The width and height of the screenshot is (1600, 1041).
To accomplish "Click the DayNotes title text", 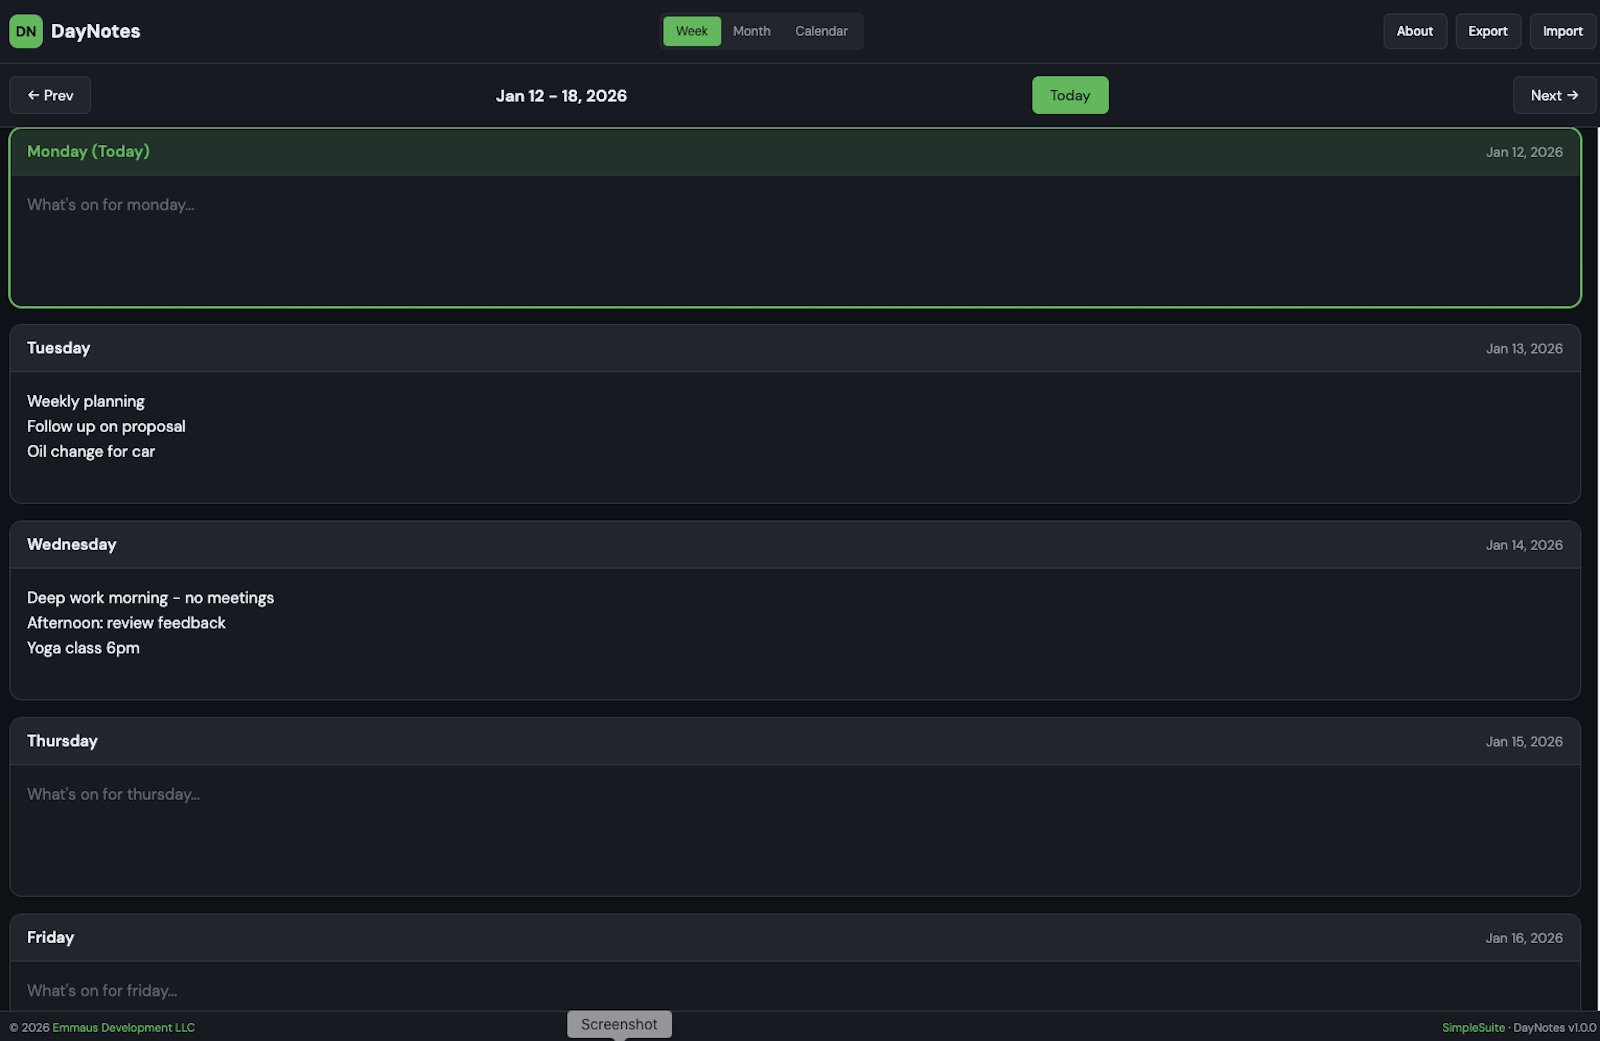I will point(96,31).
